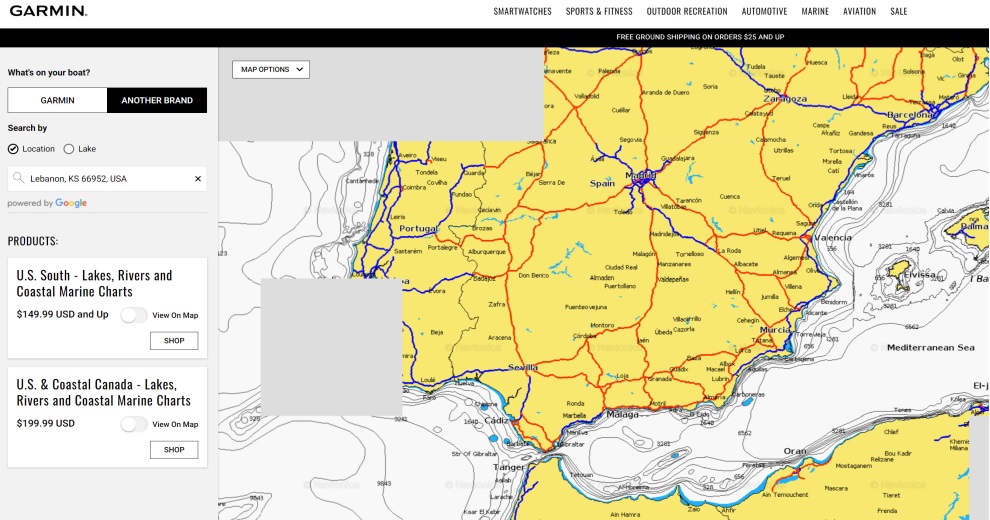Expand the Map Options dropdown

point(271,69)
